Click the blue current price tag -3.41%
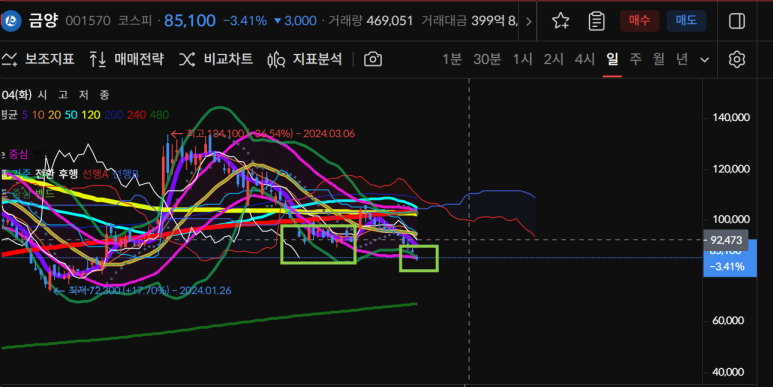This screenshot has height=387, width=773. [x=730, y=265]
